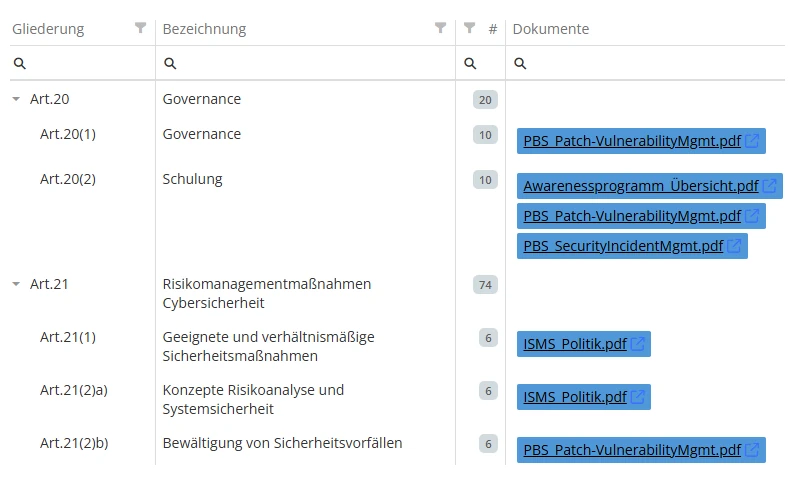This screenshot has height=485, width=795.
Task: Open PBS_SecurityIncidentMgmt.pdf document link
Action: [623, 246]
